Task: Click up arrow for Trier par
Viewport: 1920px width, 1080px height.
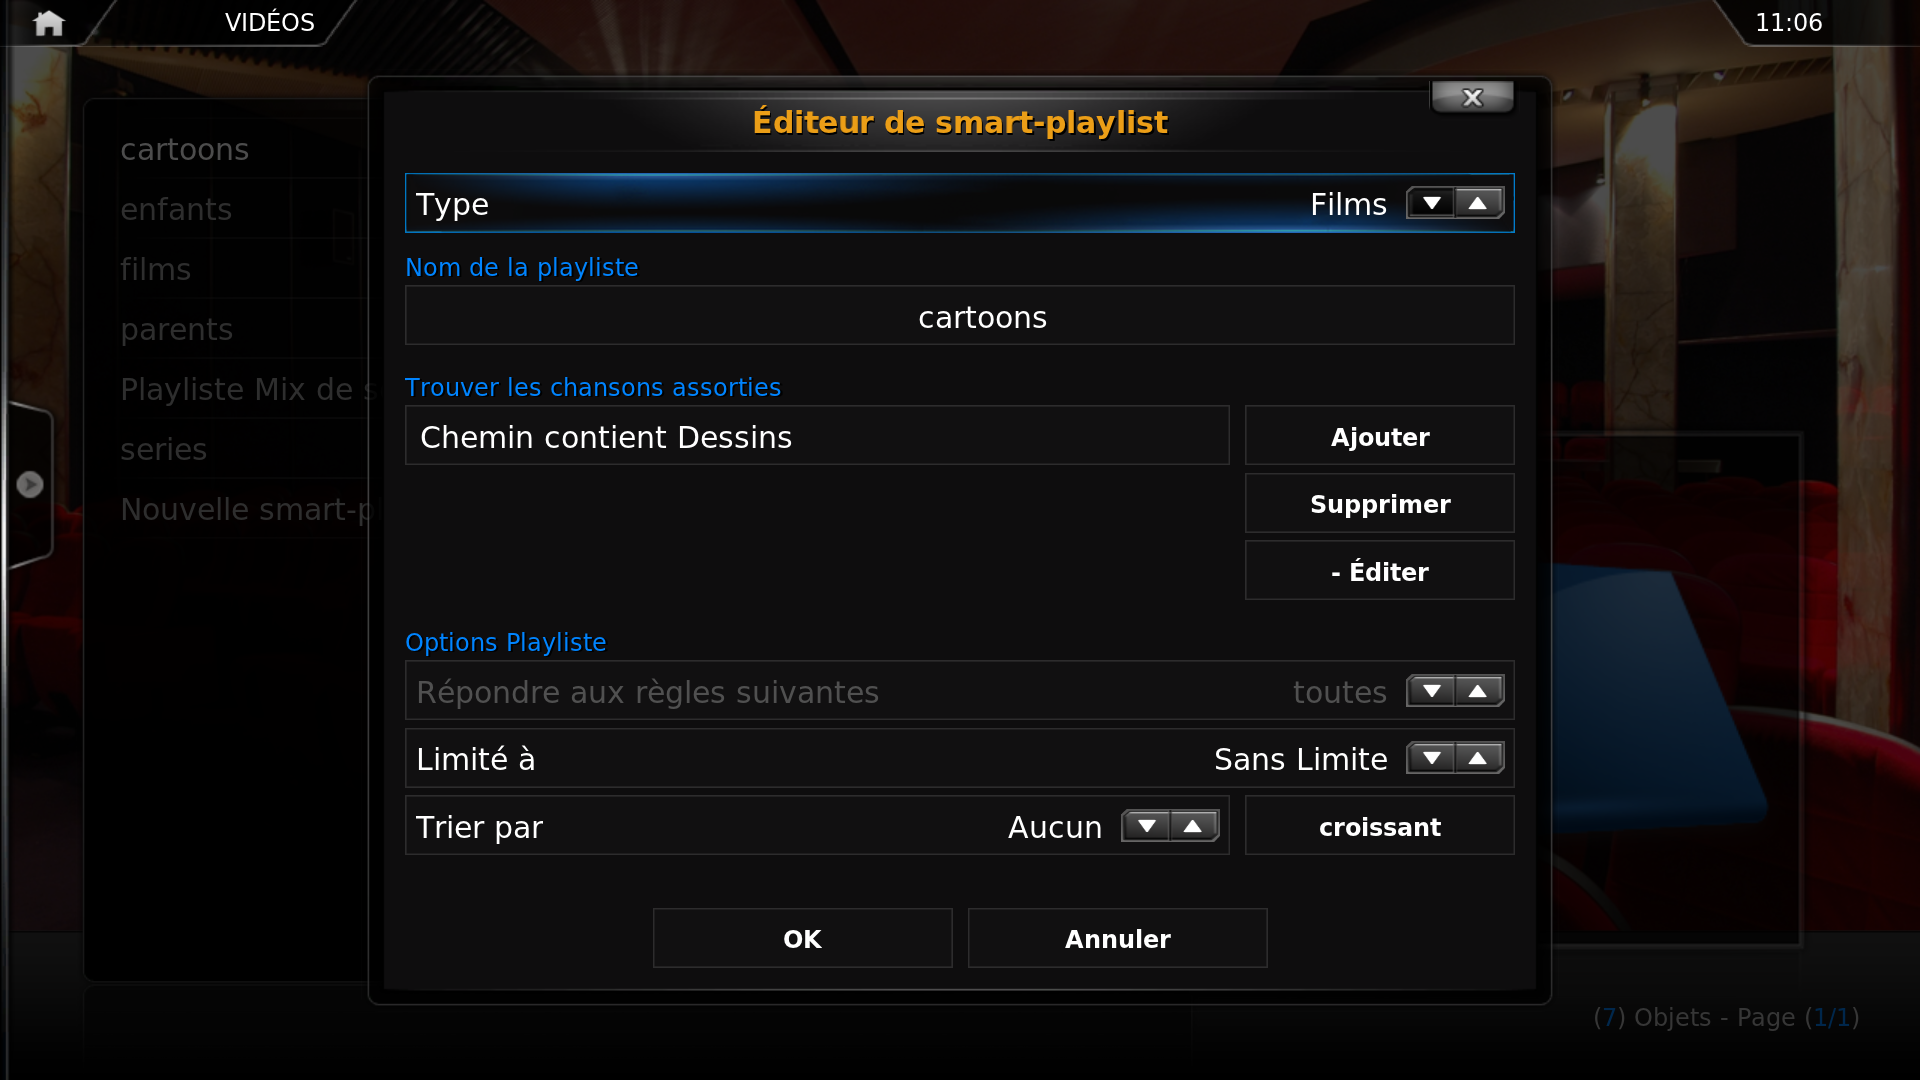Action: click(x=1193, y=826)
